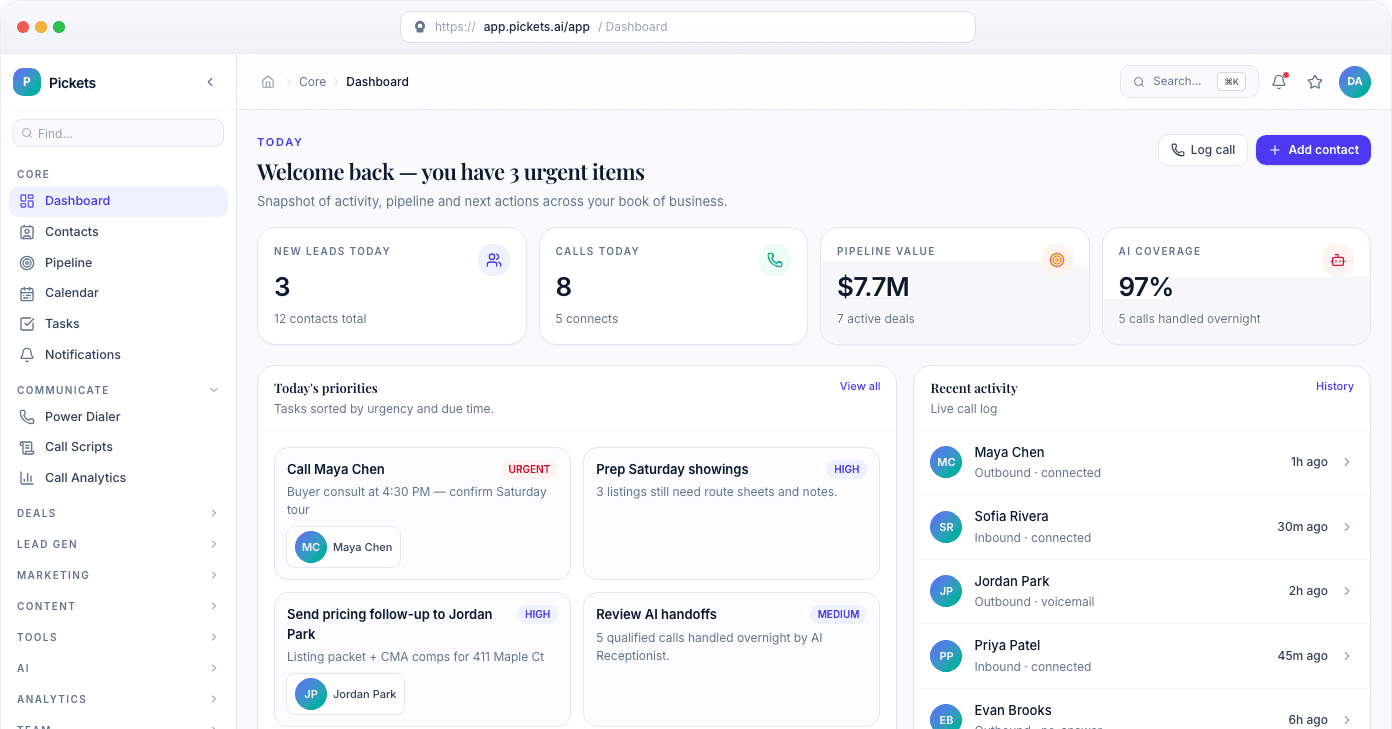The height and width of the screenshot is (729, 1392).
Task: Open Calendar from sidebar
Action: point(118,293)
